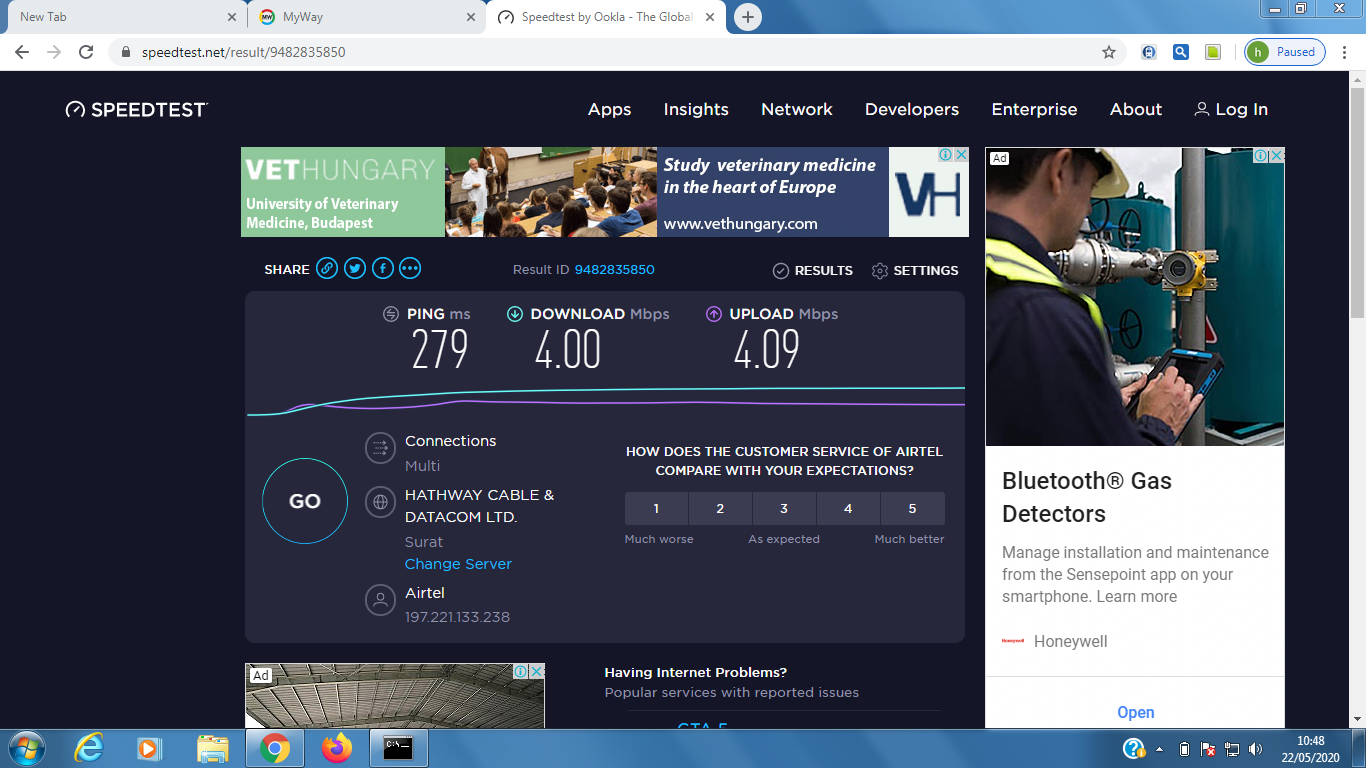Open Result ID 9482835850 link
Viewport: 1366px width, 768px height.
pyautogui.click(x=614, y=270)
